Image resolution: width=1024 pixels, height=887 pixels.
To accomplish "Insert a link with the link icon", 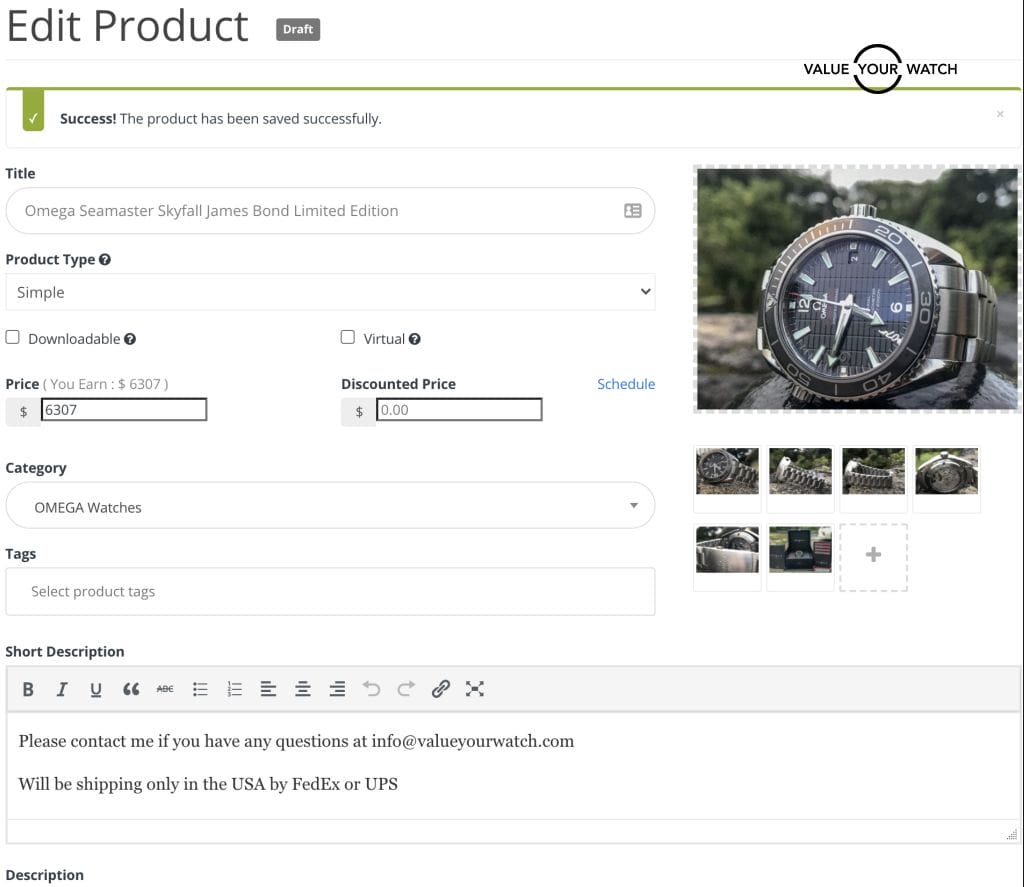I will pos(440,689).
